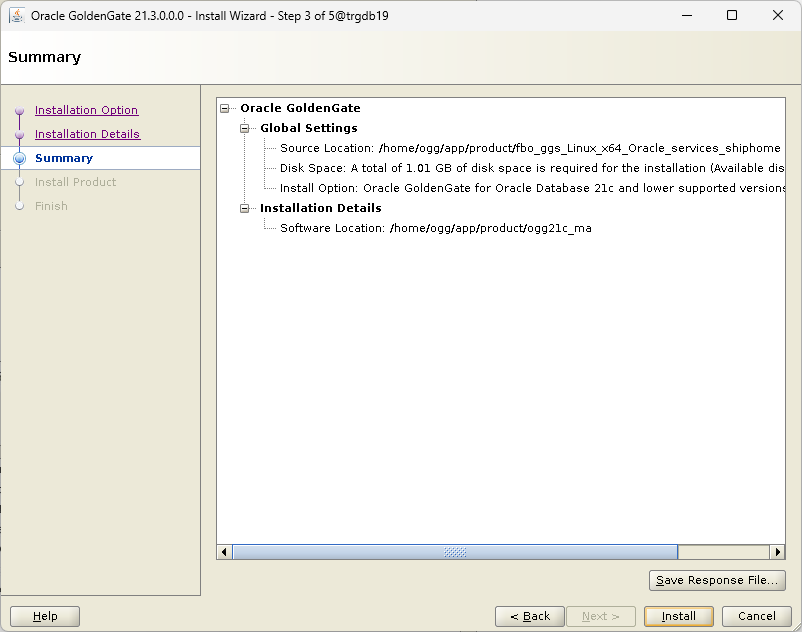Maximize the Install Wizard window

coord(732,15)
